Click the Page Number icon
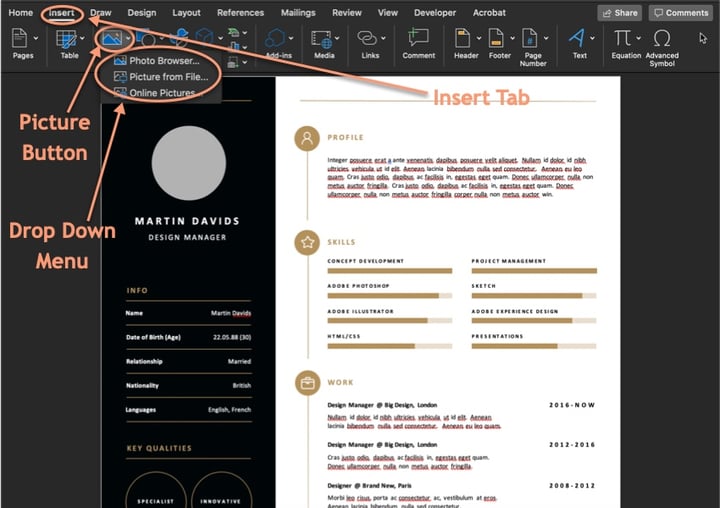 [529, 38]
